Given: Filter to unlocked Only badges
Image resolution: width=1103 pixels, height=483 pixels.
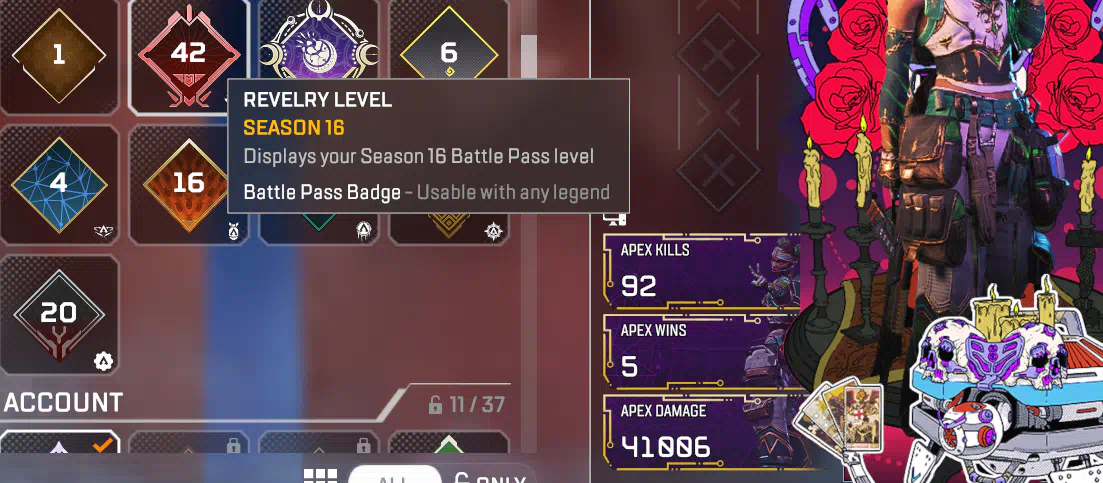Looking at the screenshot, I should tap(491, 477).
